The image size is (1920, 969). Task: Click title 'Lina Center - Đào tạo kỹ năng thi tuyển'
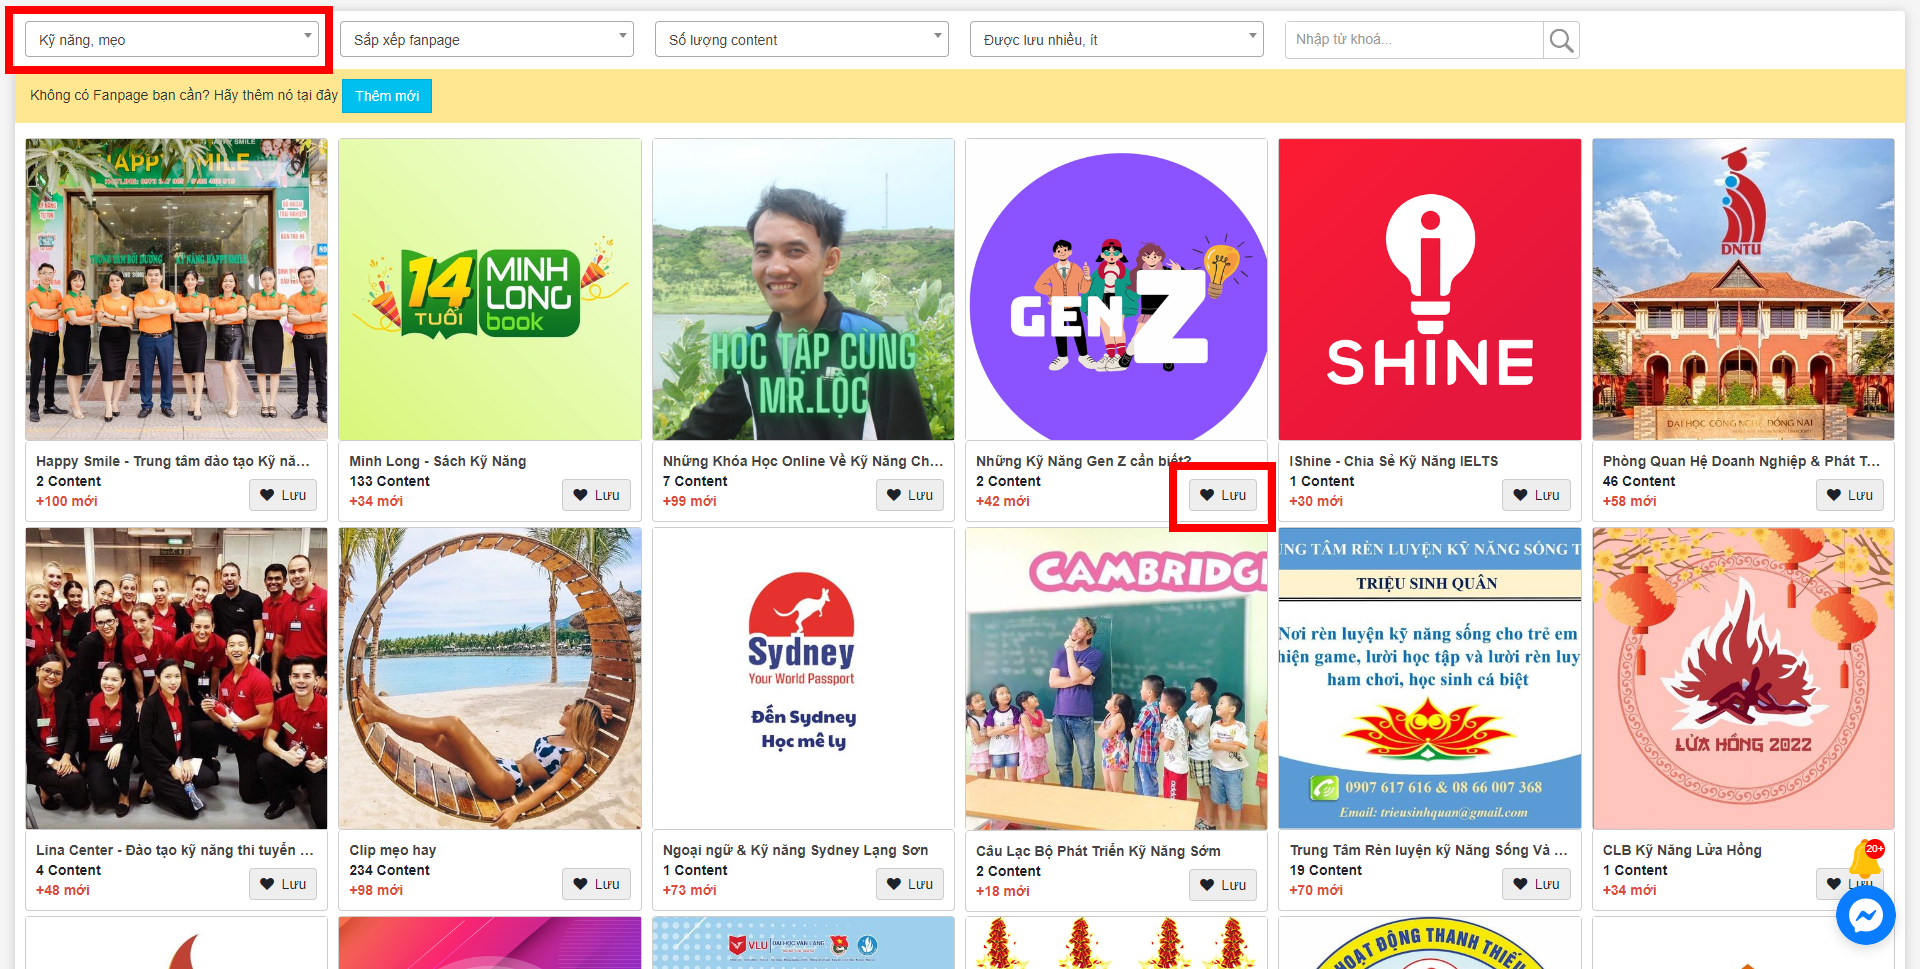tap(174, 850)
